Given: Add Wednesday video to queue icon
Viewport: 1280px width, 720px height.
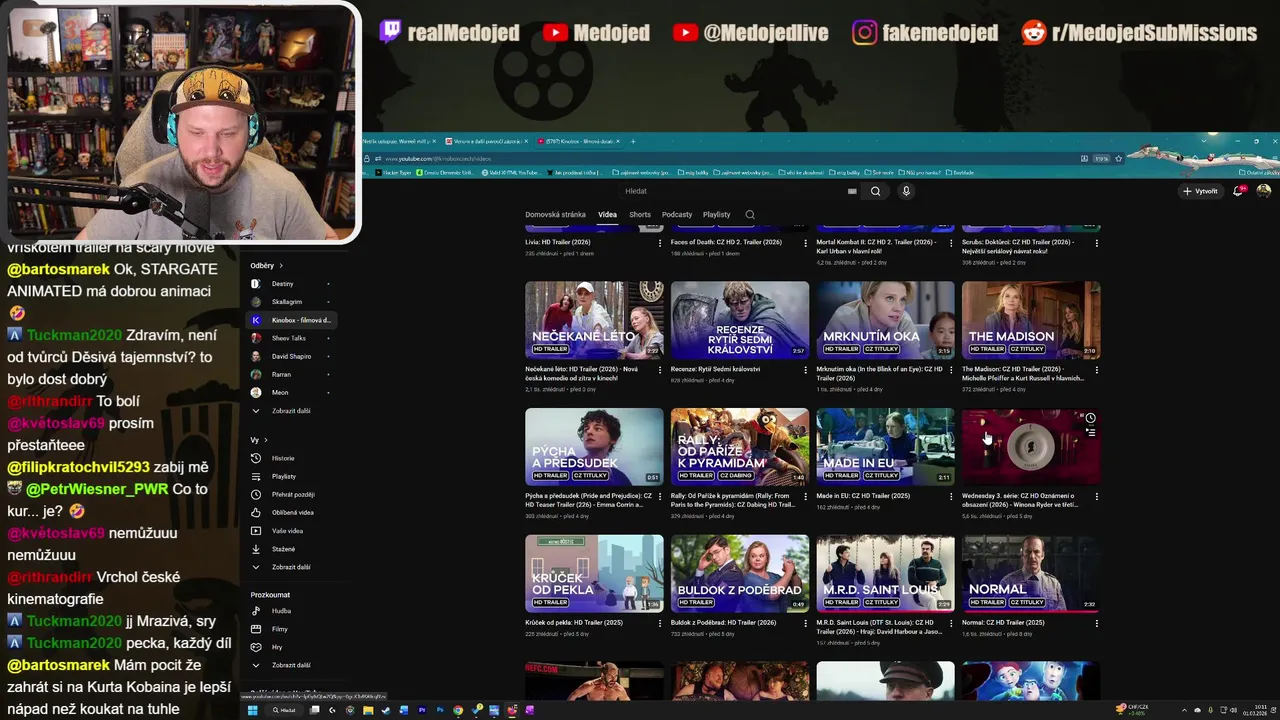Looking at the screenshot, I should (x=1090, y=432).
